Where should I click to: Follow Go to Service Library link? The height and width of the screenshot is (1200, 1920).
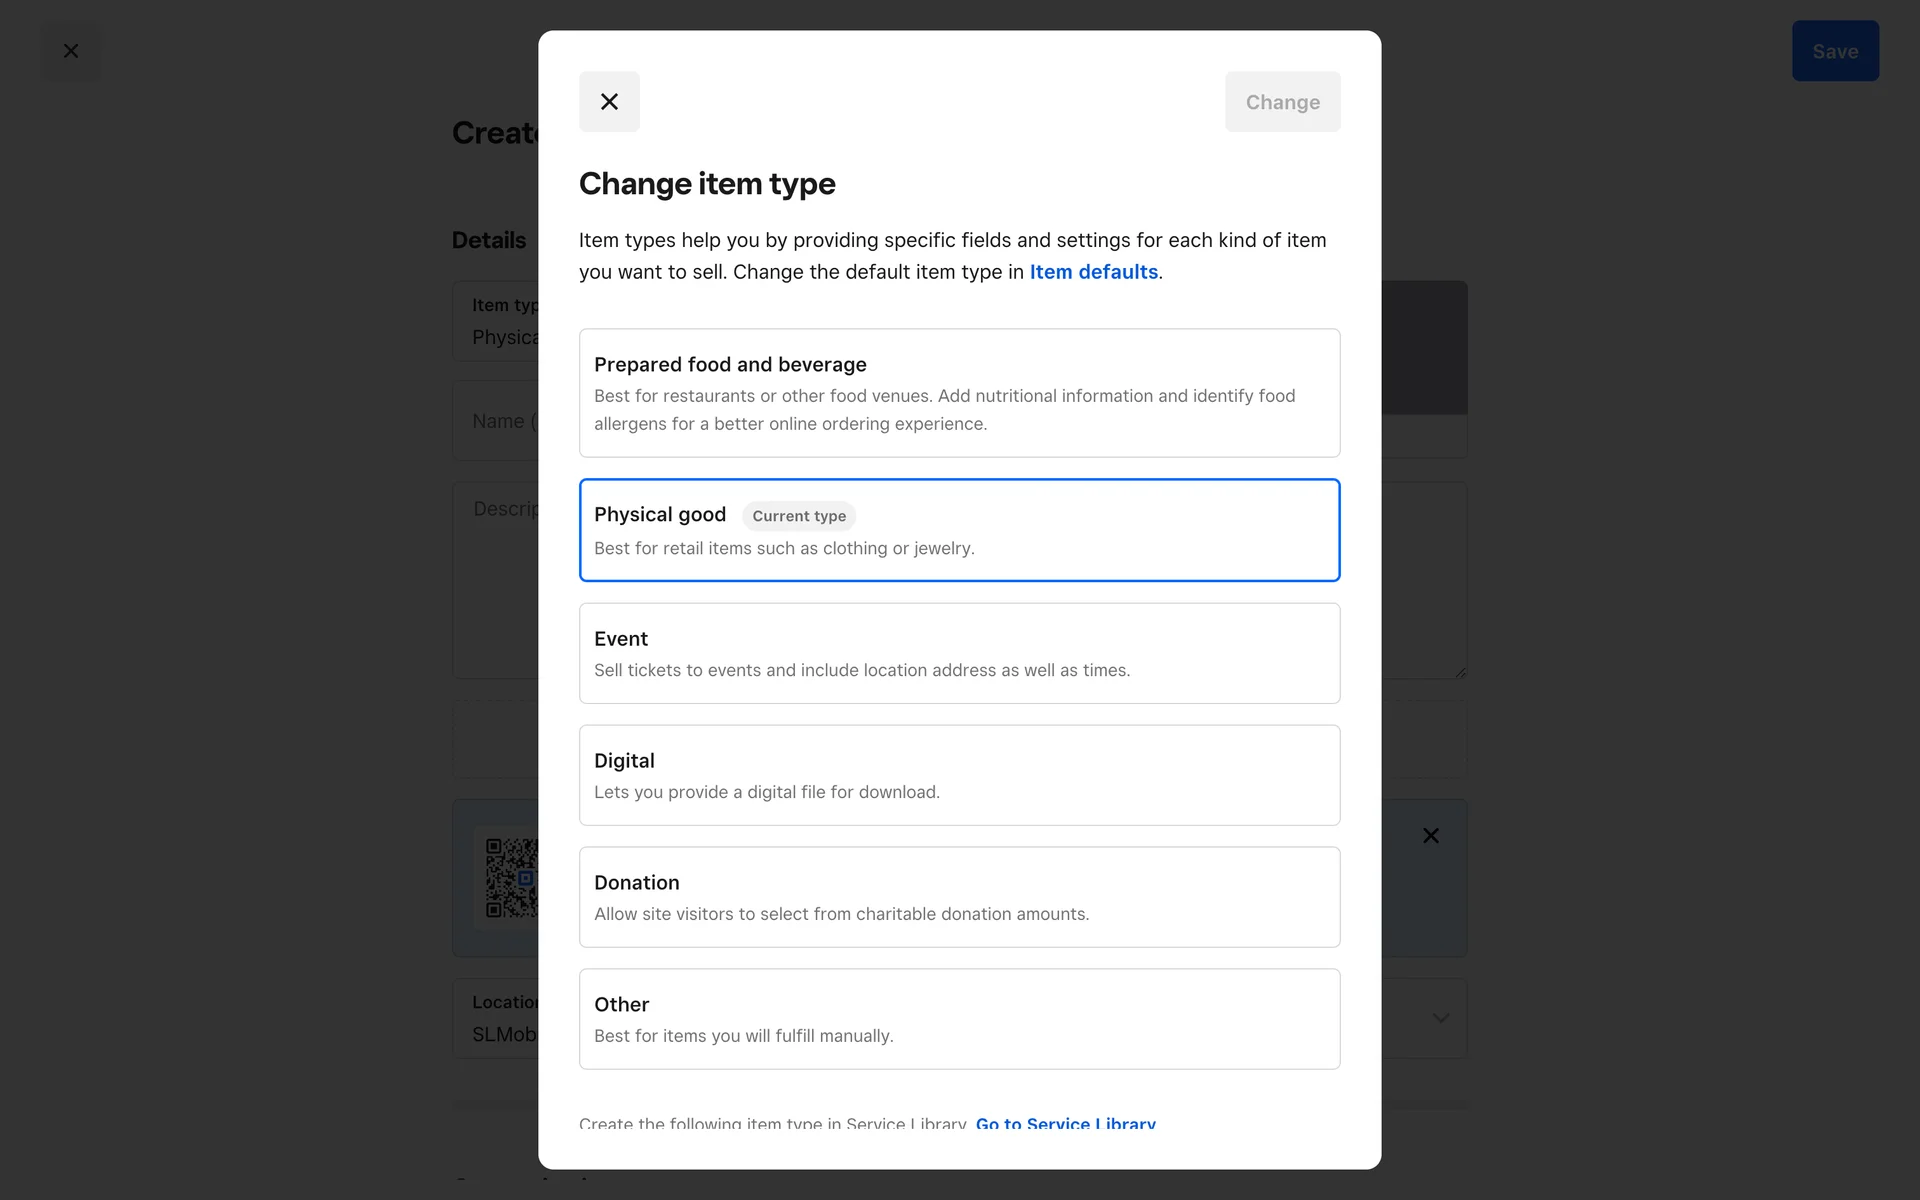tap(1065, 1124)
